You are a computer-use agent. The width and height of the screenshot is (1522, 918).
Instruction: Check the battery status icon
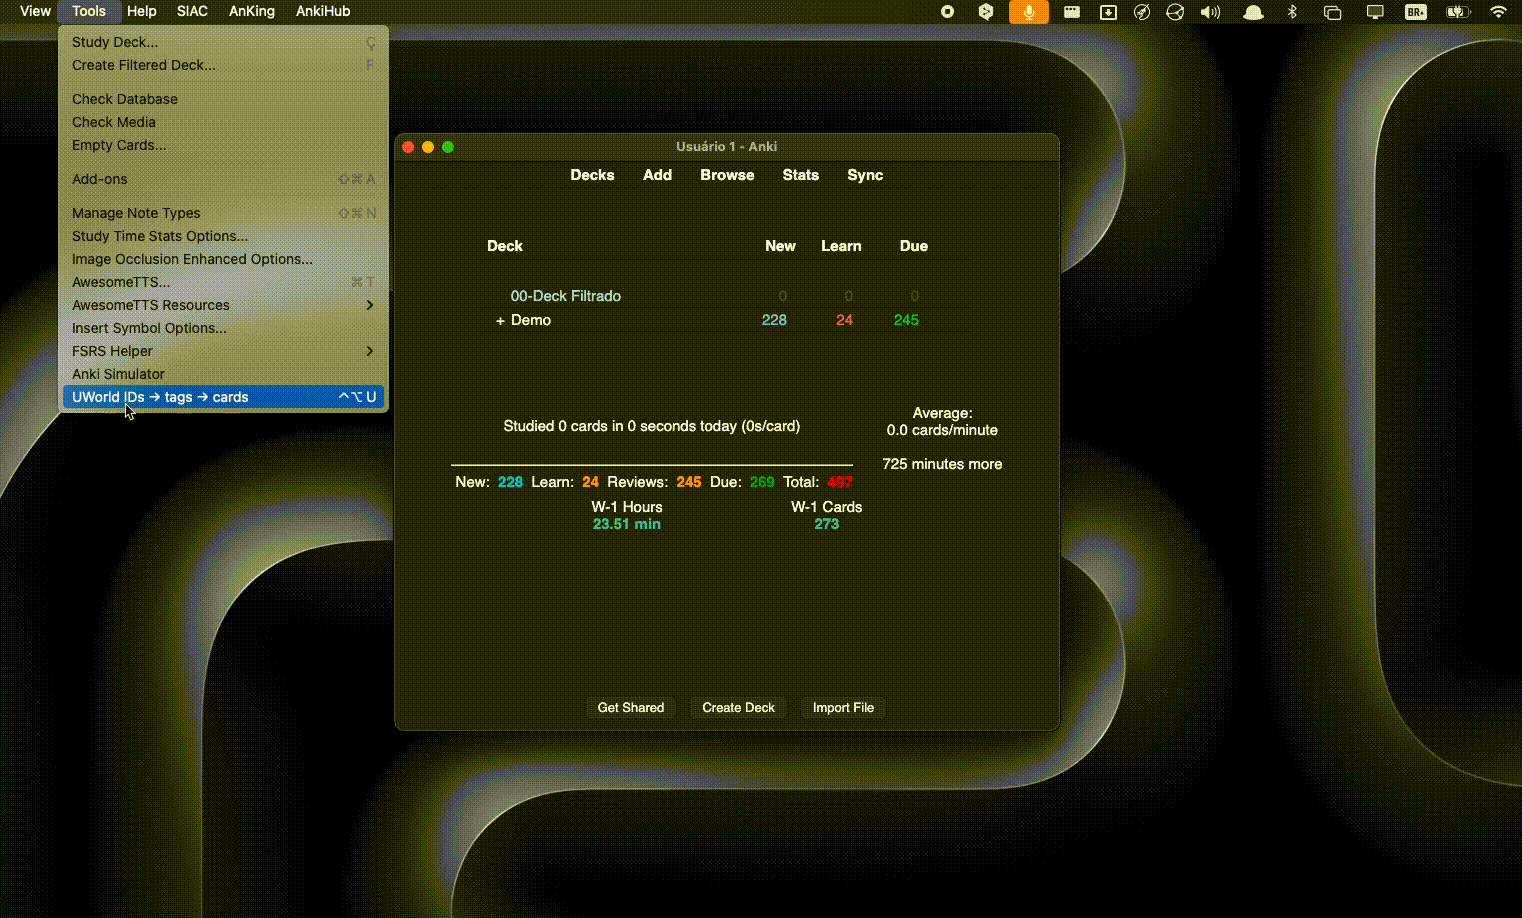click(x=1457, y=12)
